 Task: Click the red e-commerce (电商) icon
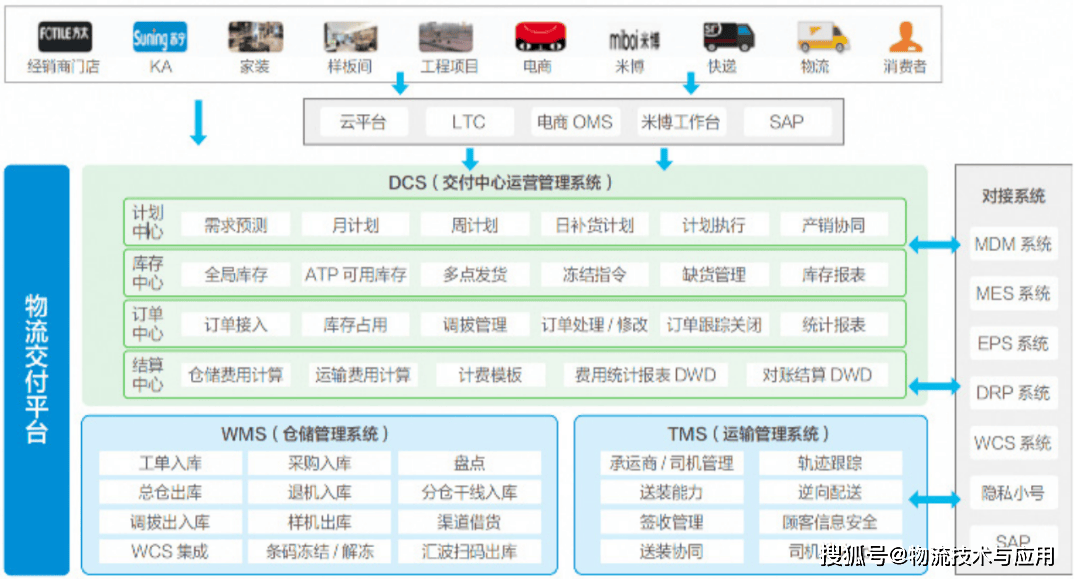tap(539, 38)
